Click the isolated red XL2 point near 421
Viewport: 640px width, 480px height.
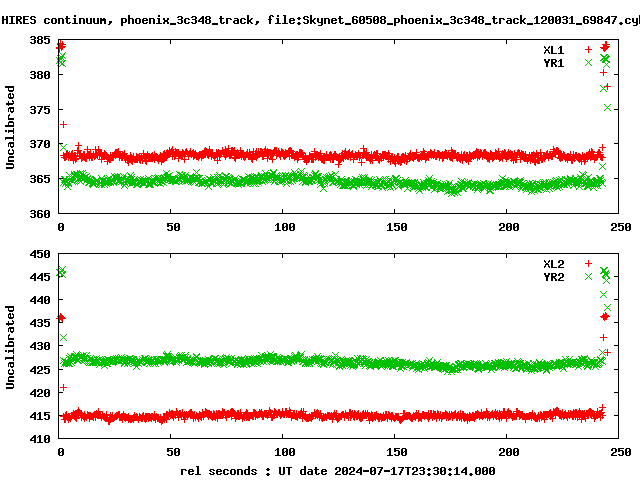click(63, 387)
